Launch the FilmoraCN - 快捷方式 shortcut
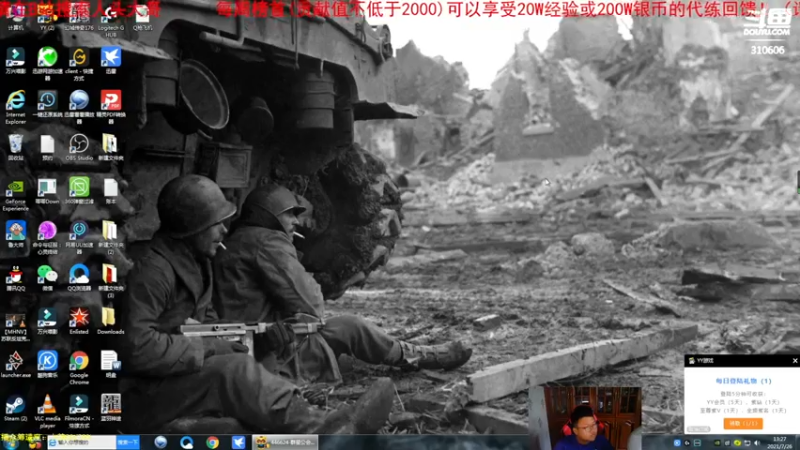The height and width of the screenshot is (450, 800). point(79,411)
